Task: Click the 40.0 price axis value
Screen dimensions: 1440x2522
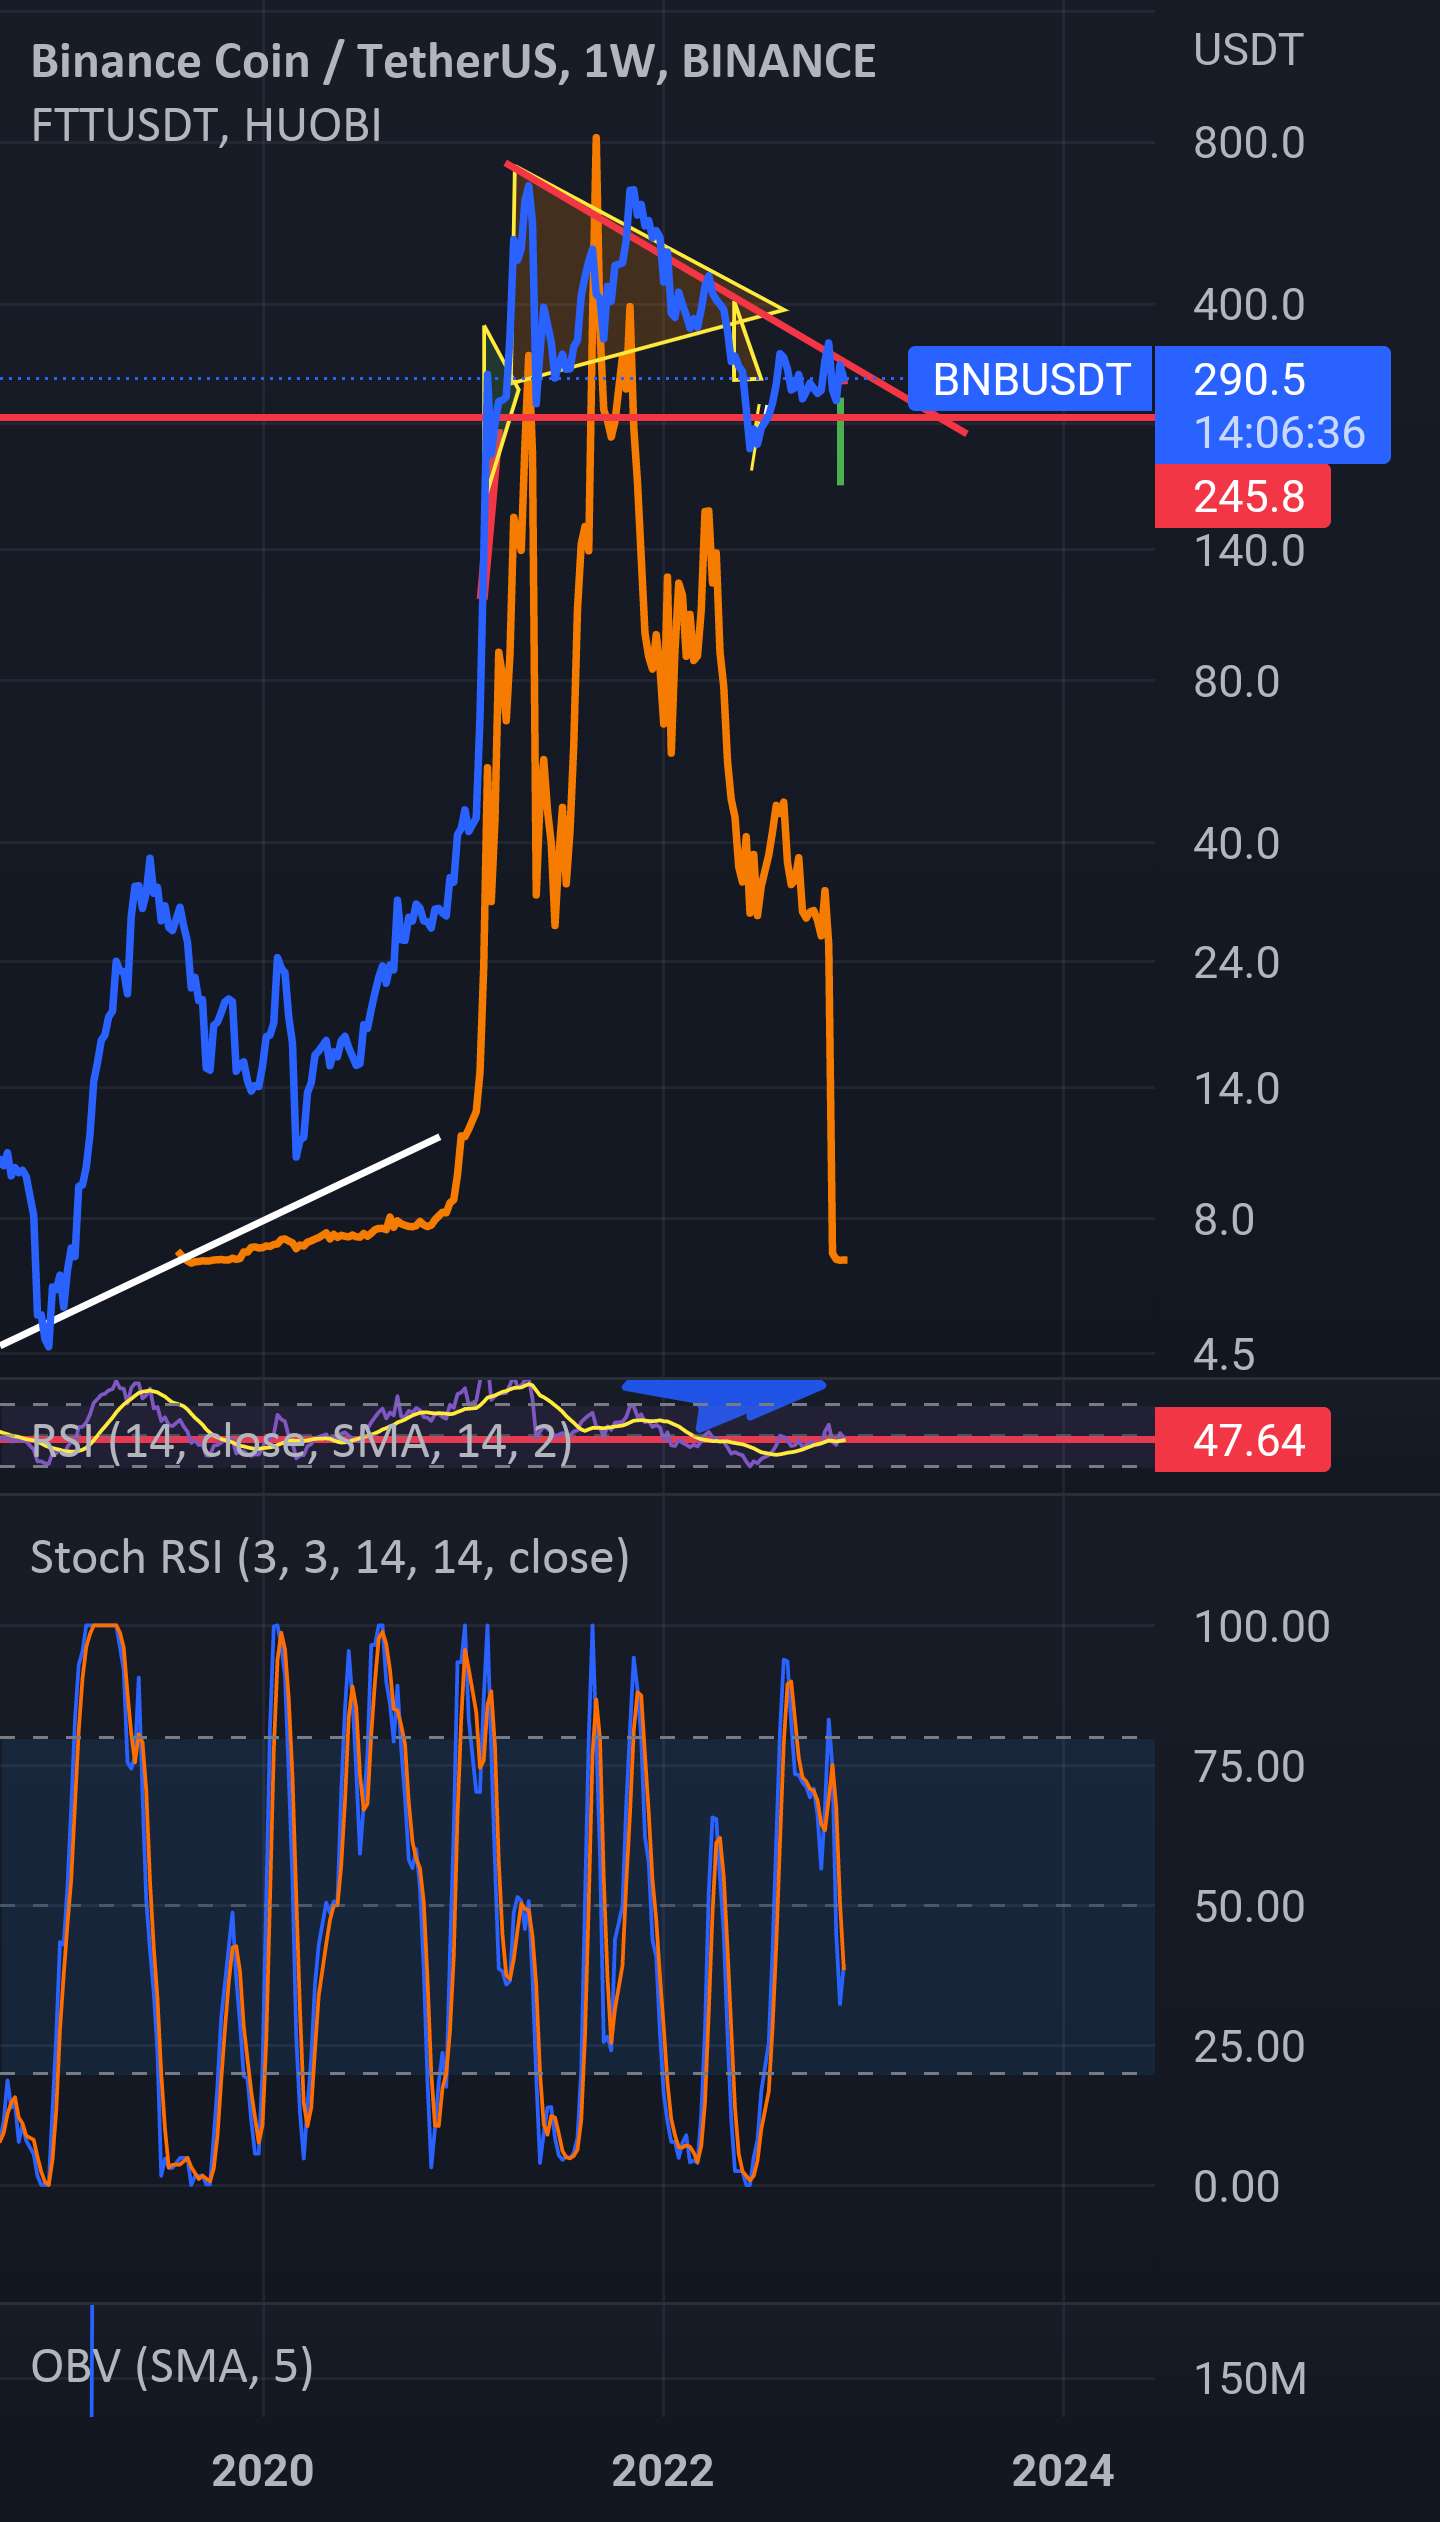Action: pos(1236,844)
